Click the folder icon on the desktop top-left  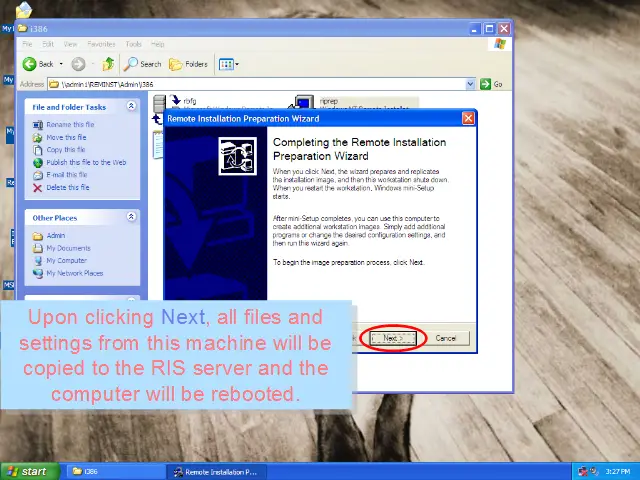[24, 10]
